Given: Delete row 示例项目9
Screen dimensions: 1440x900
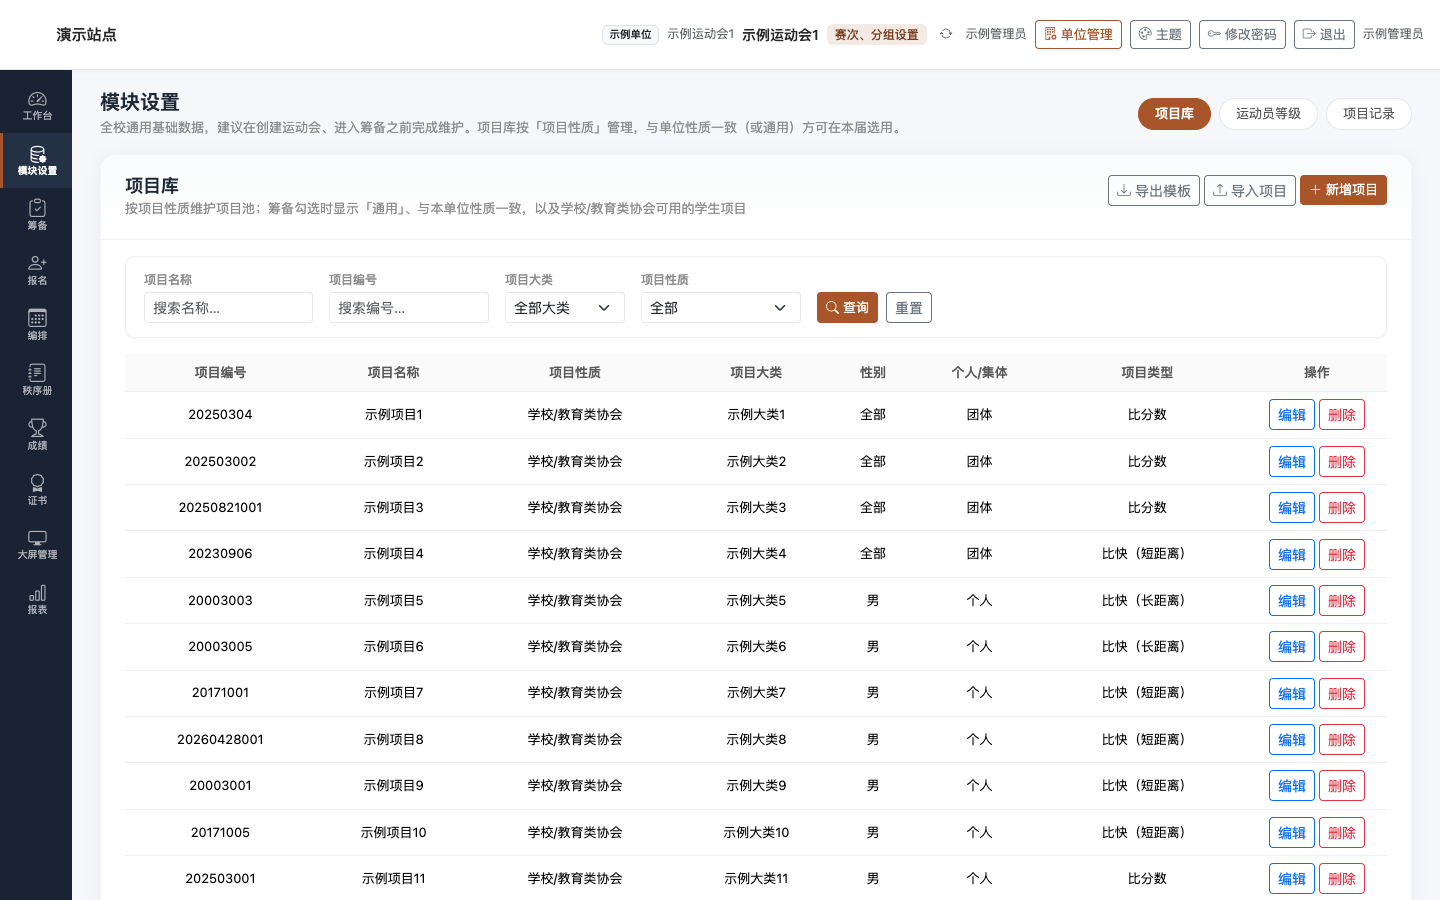Looking at the screenshot, I should [x=1342, y=786].
